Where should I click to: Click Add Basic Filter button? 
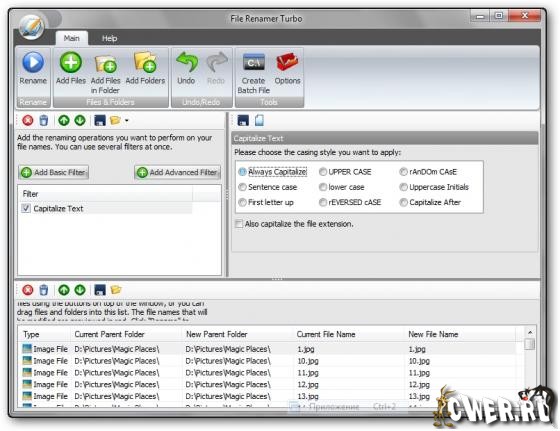(54, 172)
